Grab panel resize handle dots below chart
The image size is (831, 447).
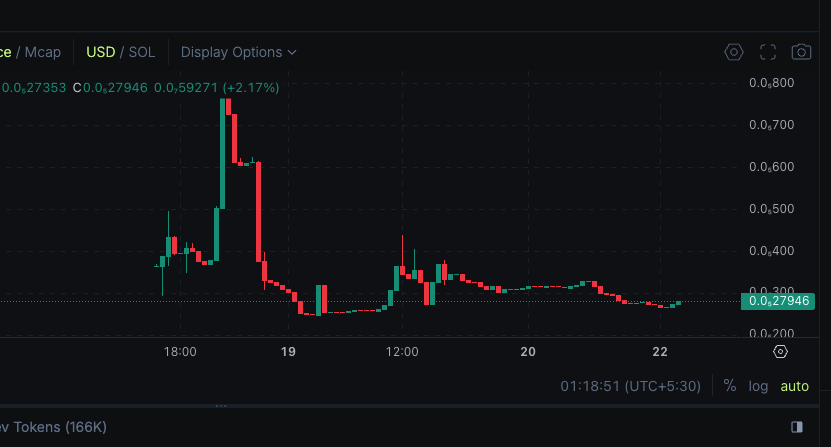pyautogui.click(x=221, y=406)
